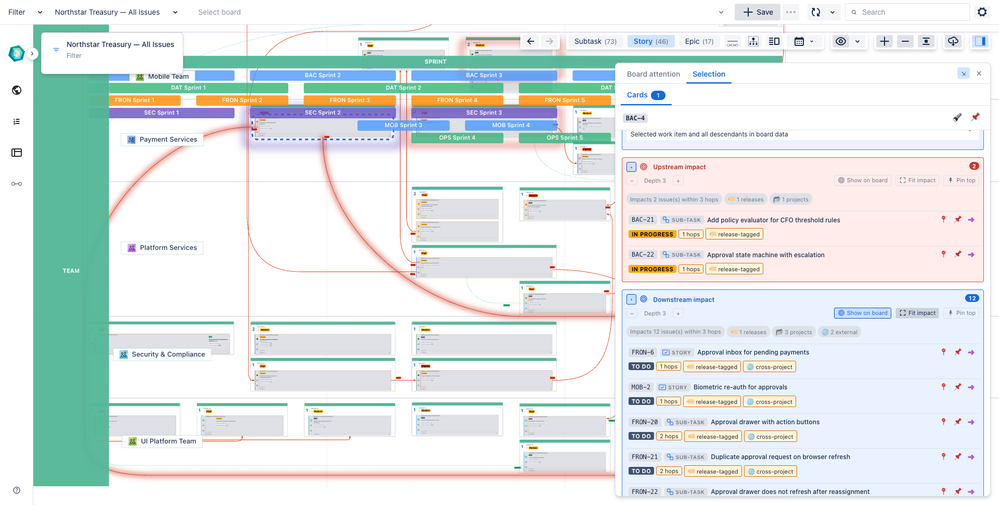Pin FRON-6 with pushpin icon
The image size is (999, 505).
[958, 352]
